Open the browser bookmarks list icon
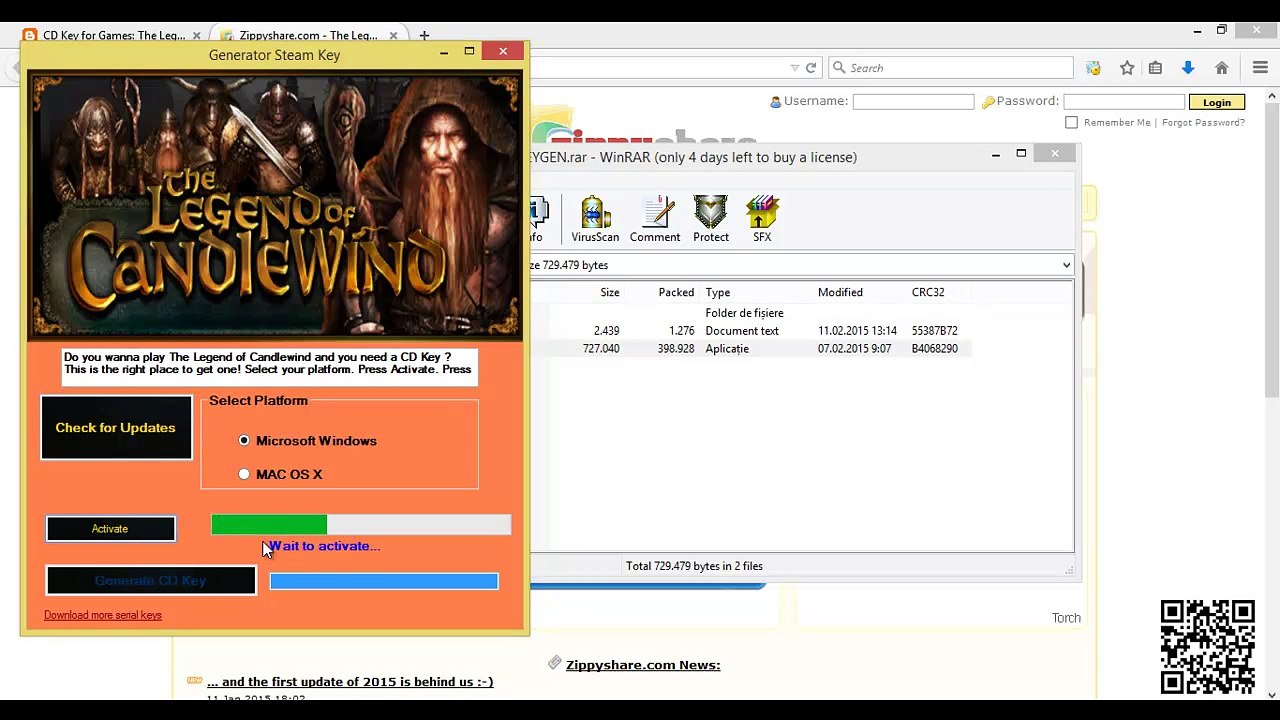1280x720 pixels. pyautogui.click(x=1155, y=68)
